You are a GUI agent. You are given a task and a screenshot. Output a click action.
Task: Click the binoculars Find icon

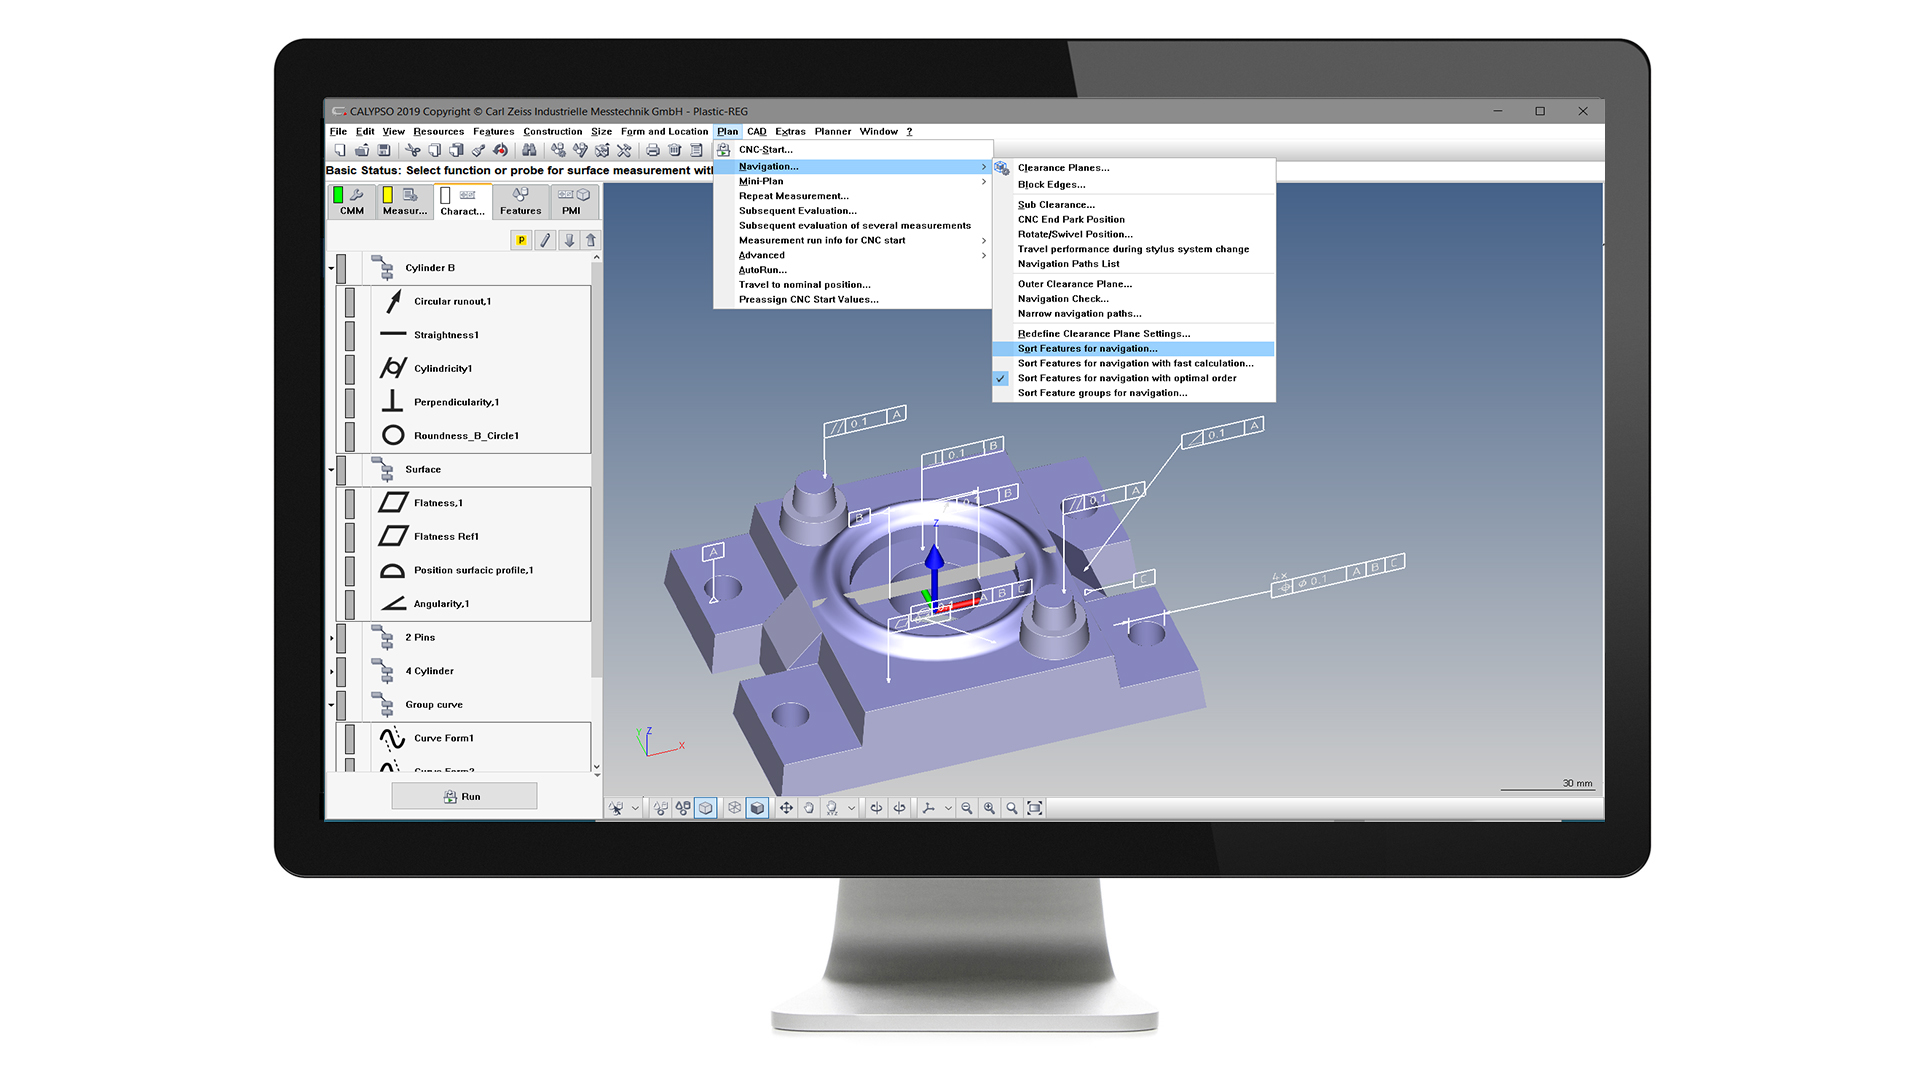click(x=529, y=150)
